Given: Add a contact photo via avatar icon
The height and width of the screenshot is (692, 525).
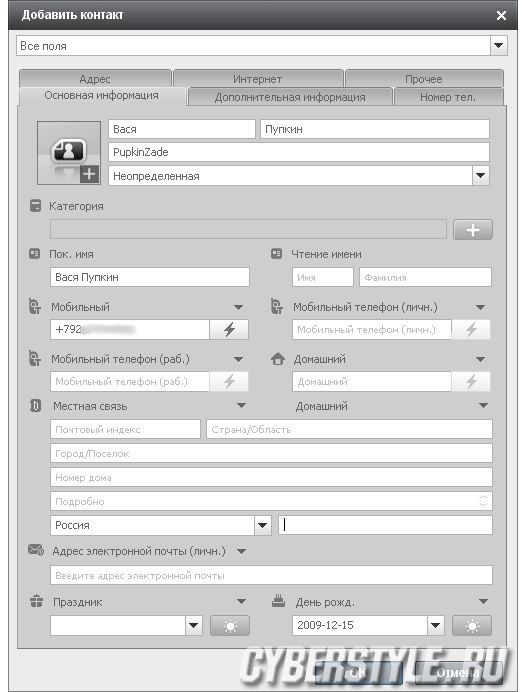Looking at the screenshot, I should [69, 153].
